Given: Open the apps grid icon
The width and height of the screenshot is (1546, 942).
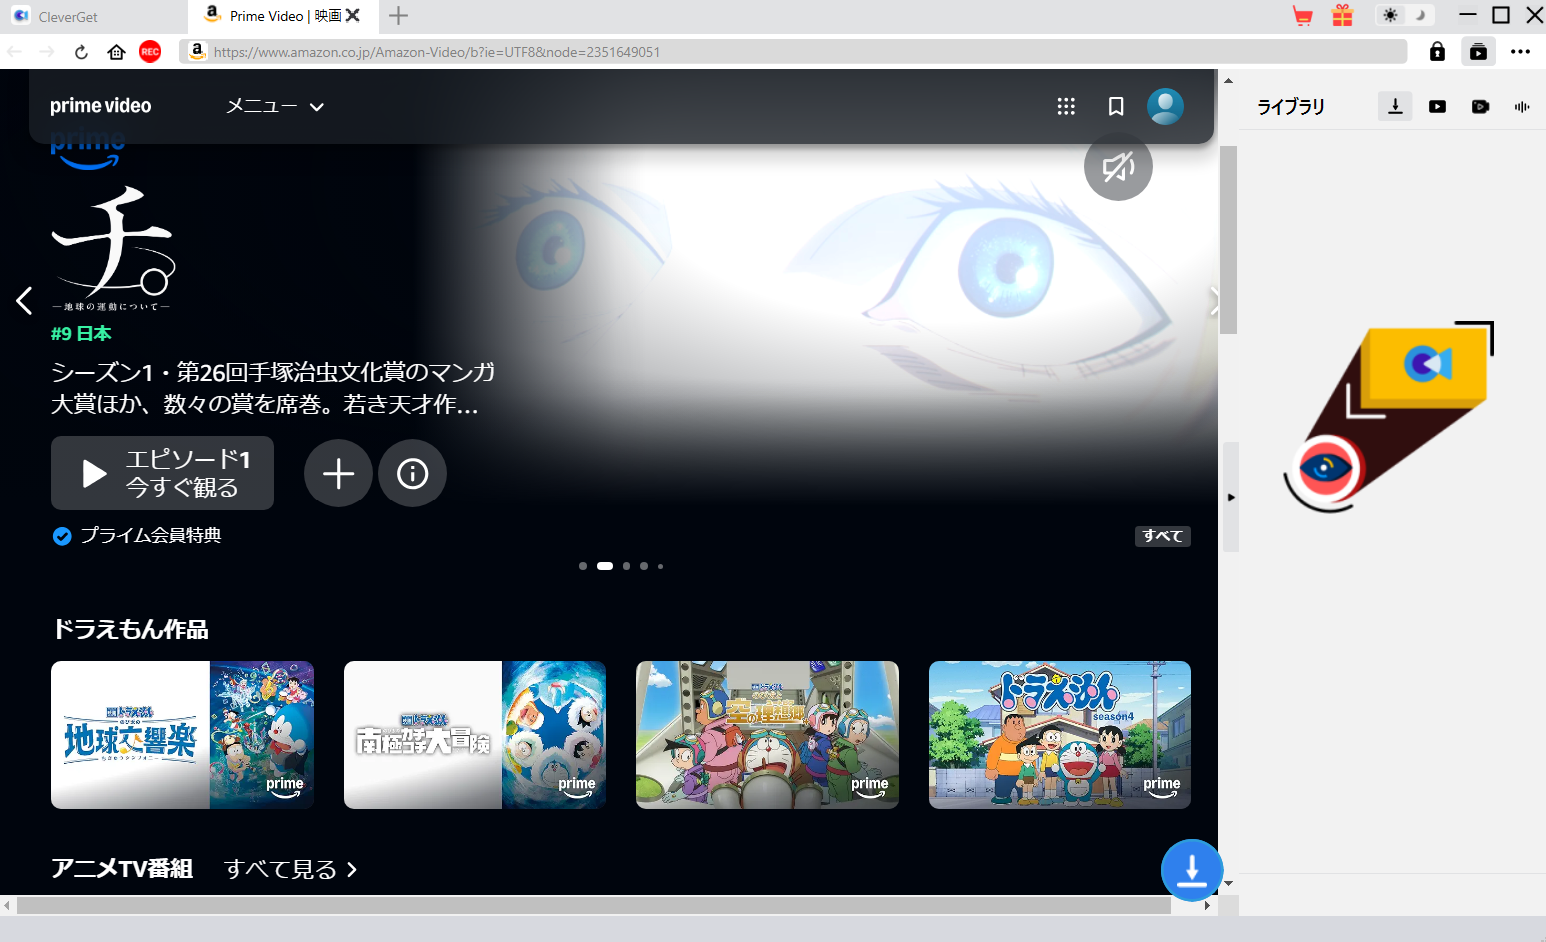Looking at the screenshot, I should click(1066, 106).
